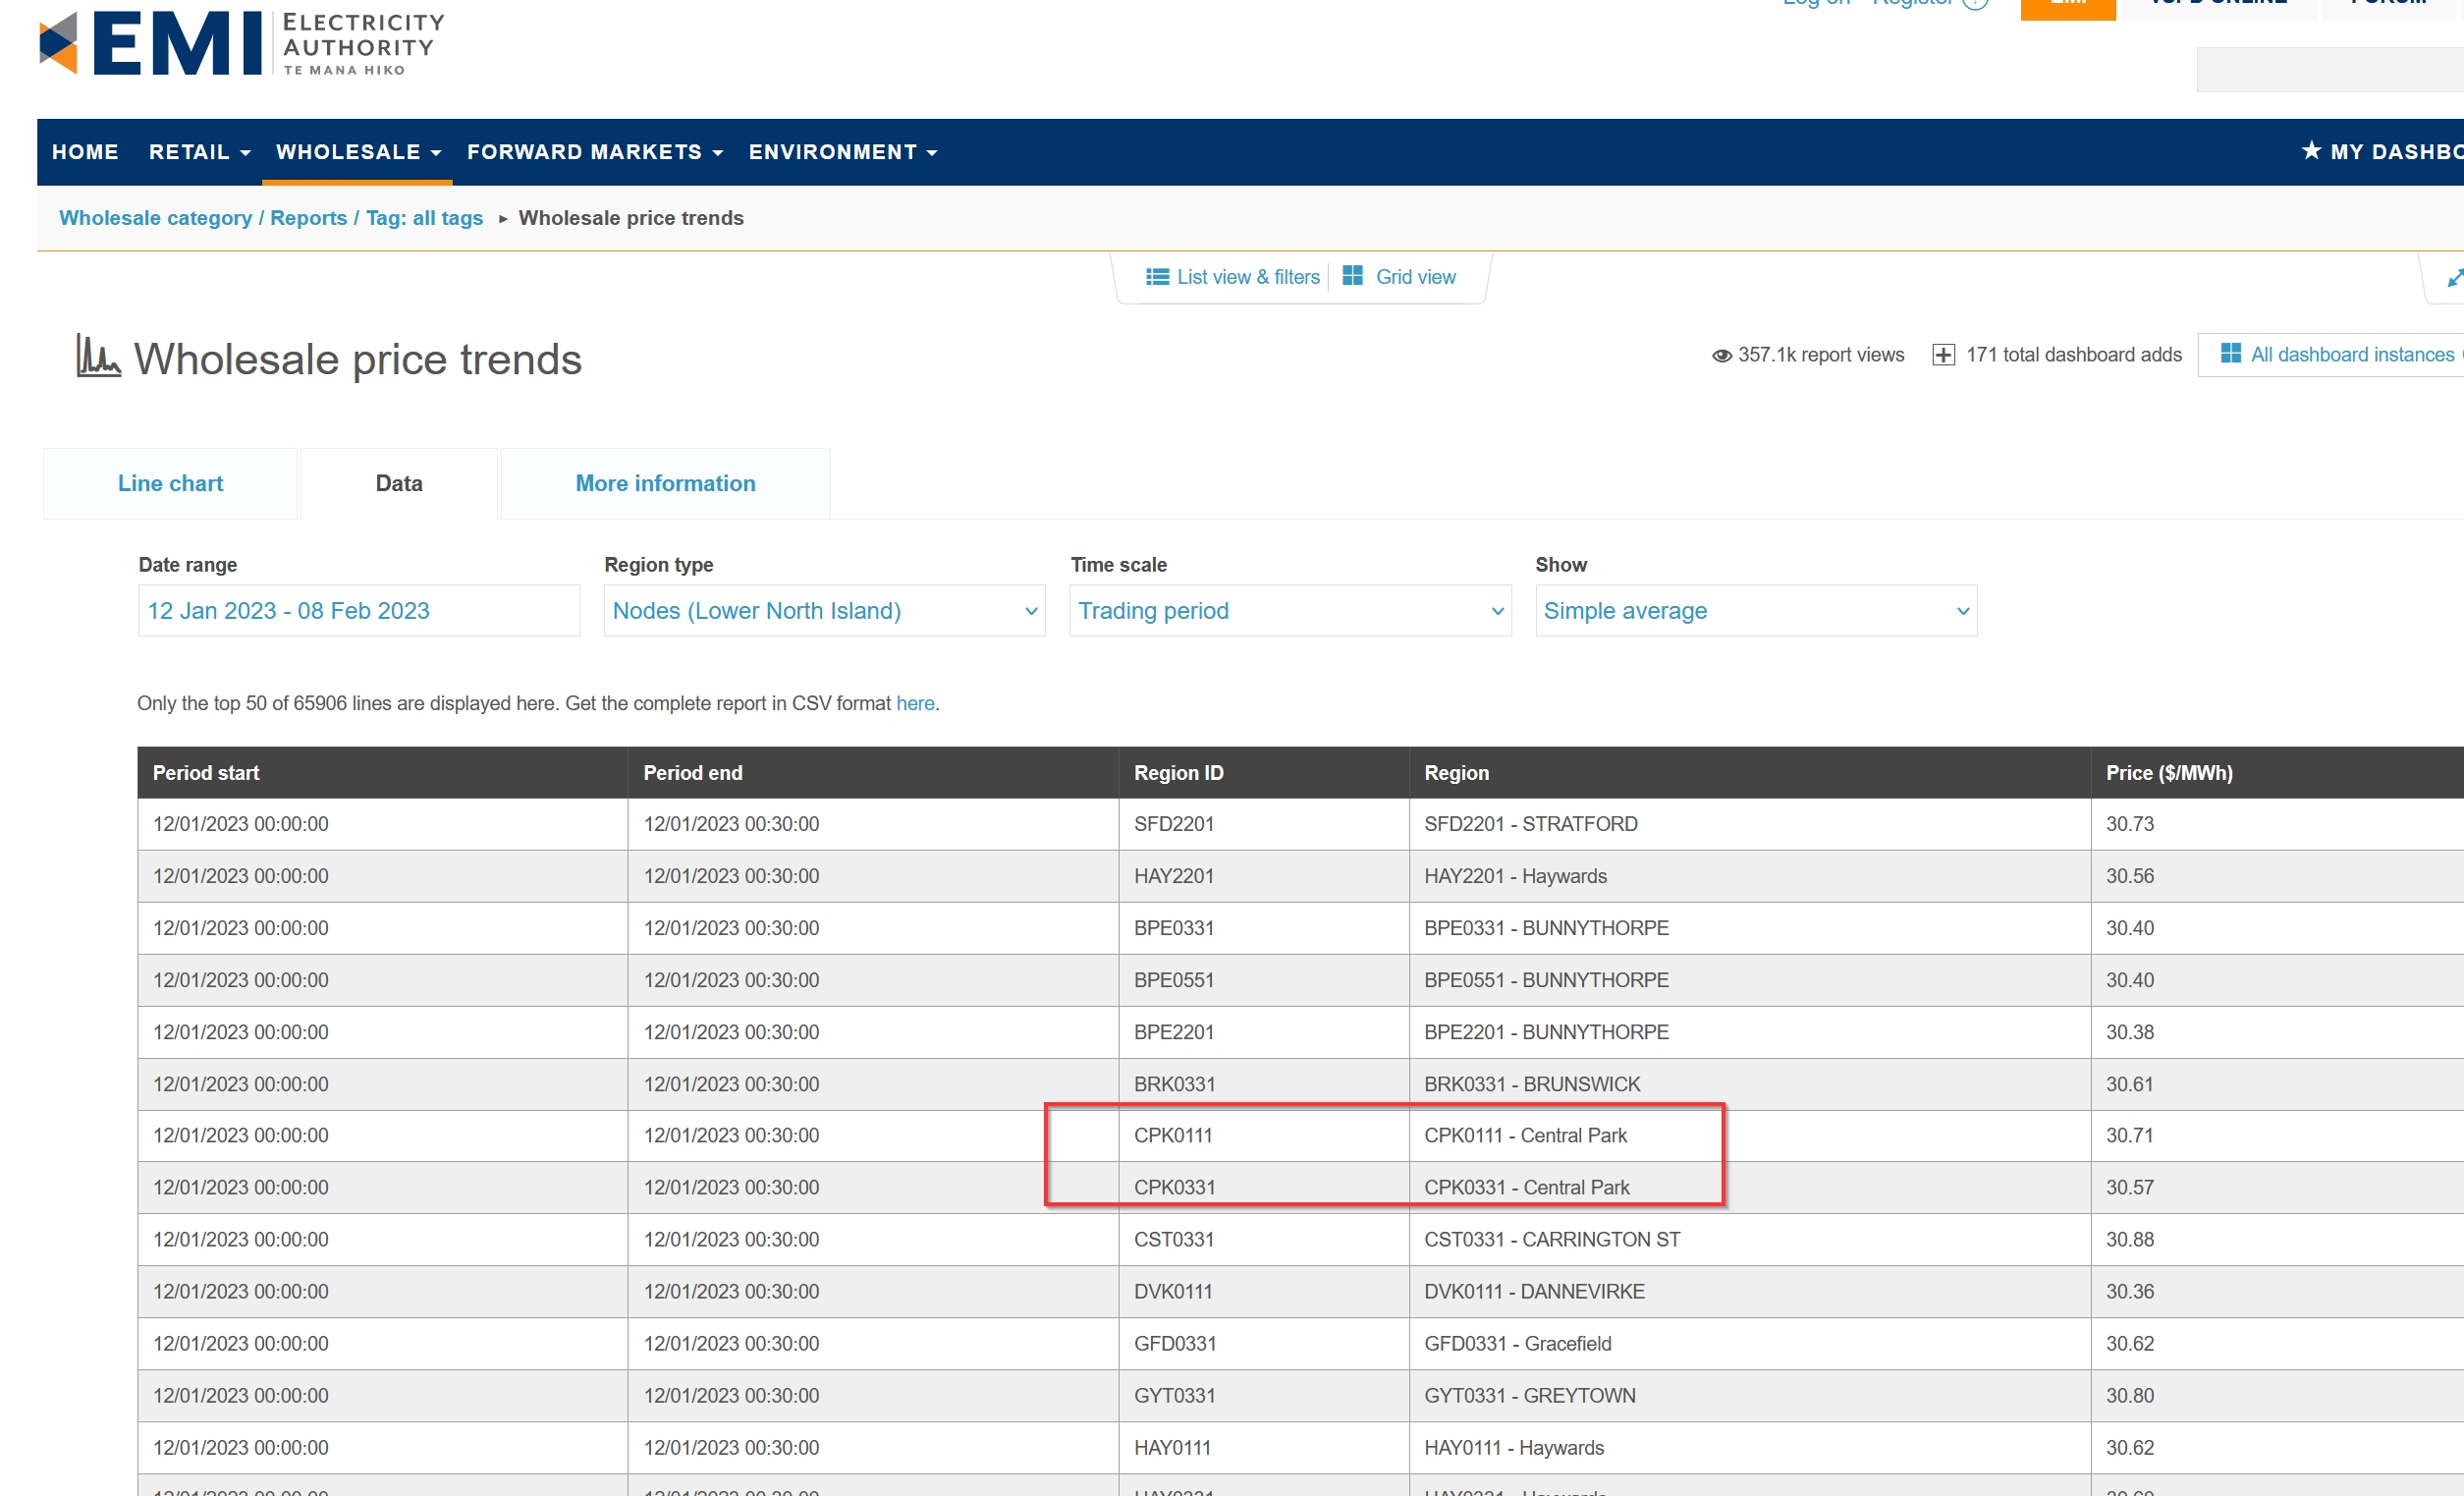
Task: Click the List view & filters icon
Action: 1157,277
